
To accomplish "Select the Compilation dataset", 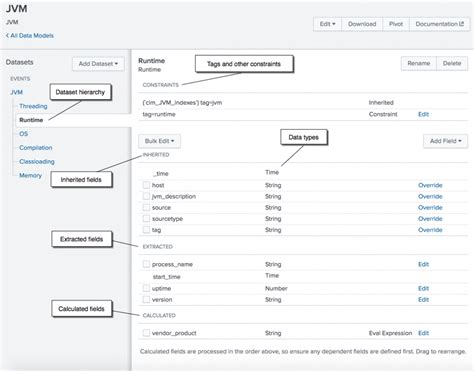I will click(36, 148).
